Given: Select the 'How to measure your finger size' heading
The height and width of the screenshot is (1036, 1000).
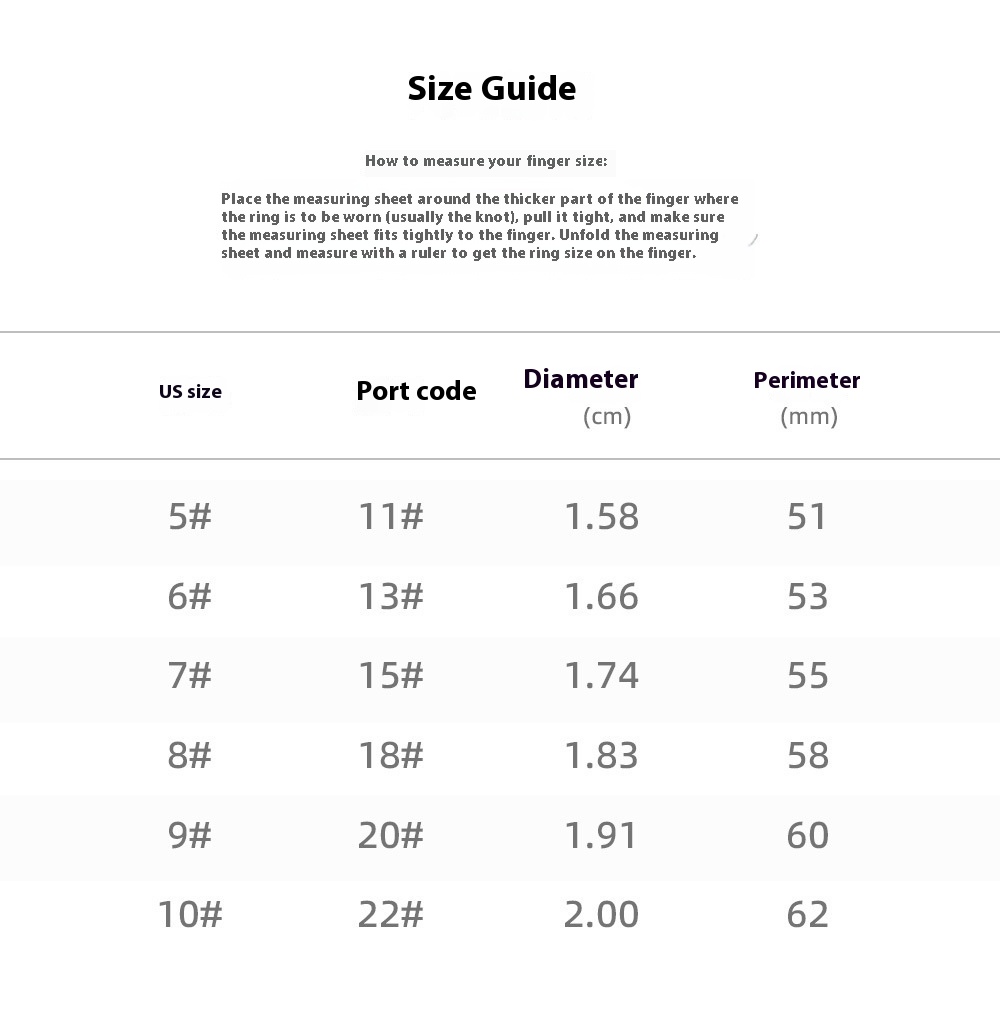Looking at the screenshot, I should pyautogui.click(x=486, y=161).
